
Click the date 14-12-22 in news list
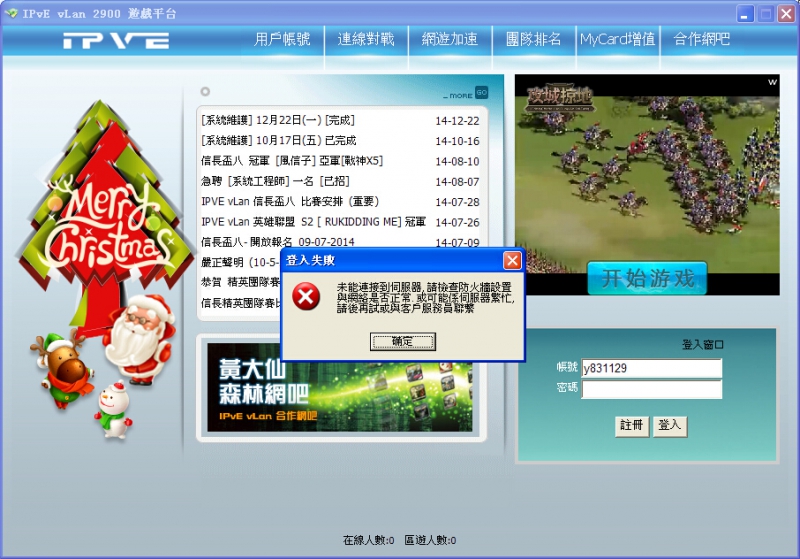tap(457, 121)
